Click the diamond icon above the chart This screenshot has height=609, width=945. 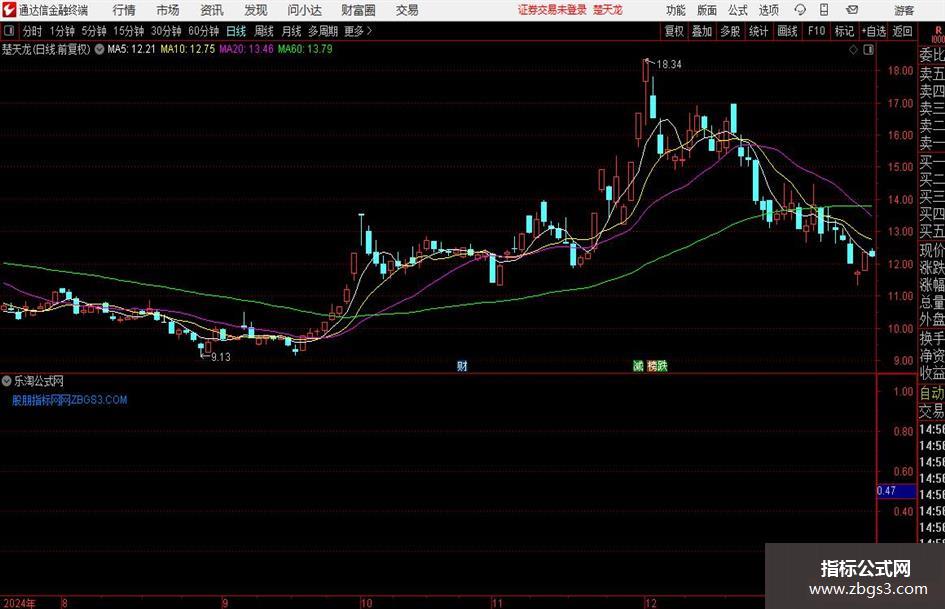853,50
